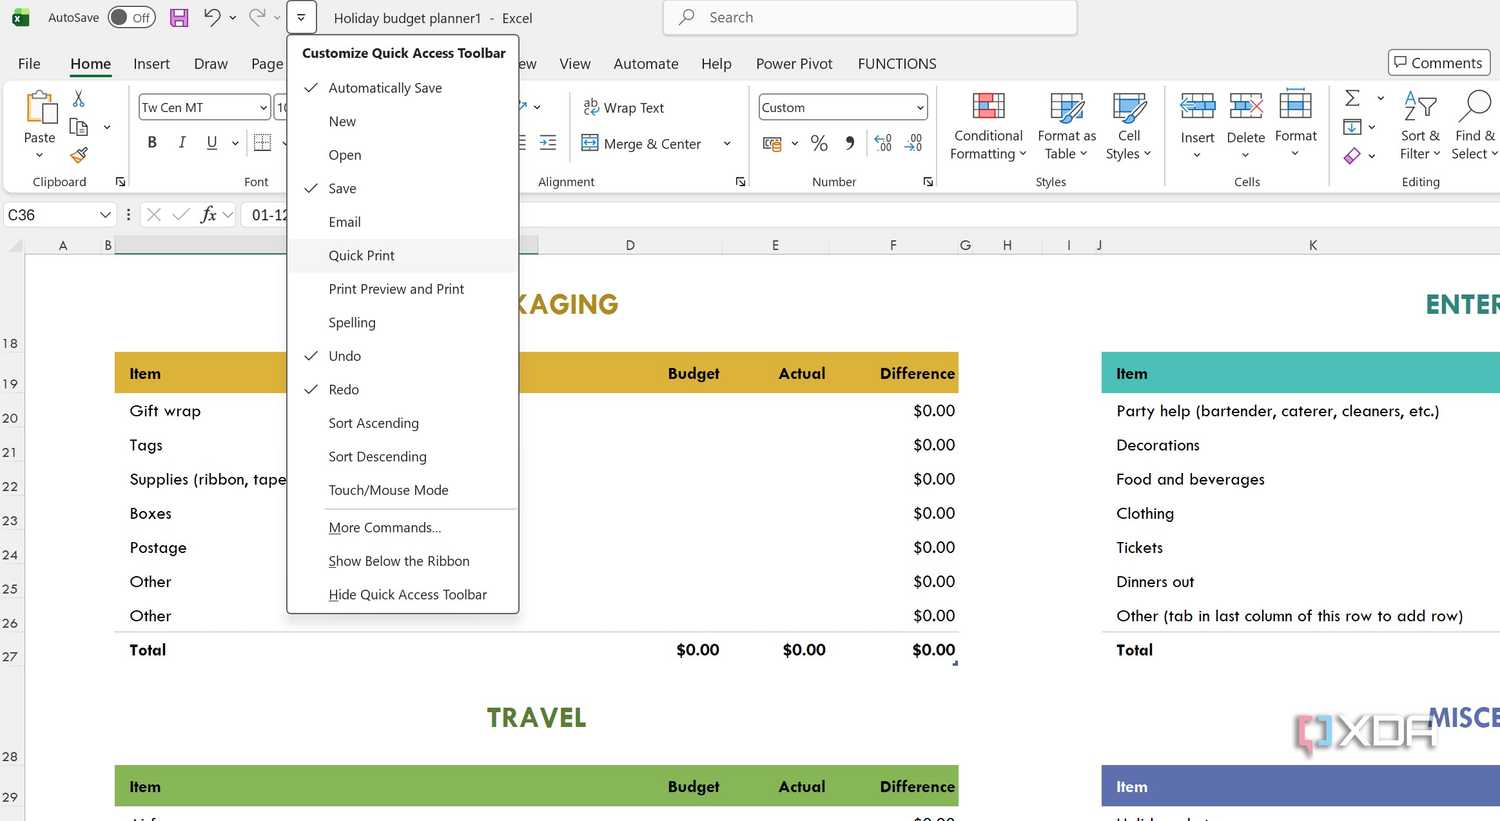Apply Underline formatting

click(212, 143)
